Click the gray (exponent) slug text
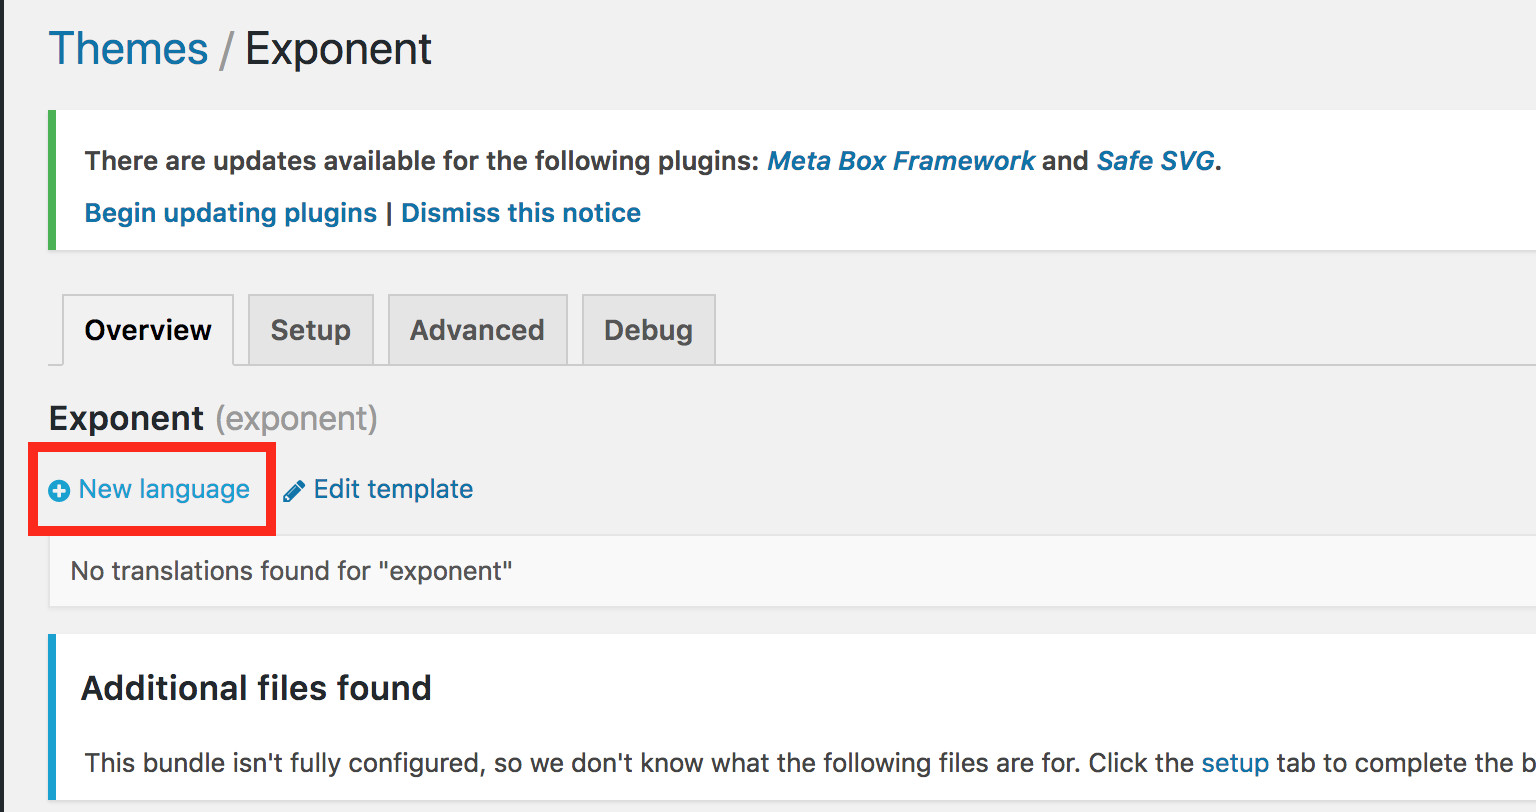Viewport: 1536px width, 812px height. click(x=296, y=418)
